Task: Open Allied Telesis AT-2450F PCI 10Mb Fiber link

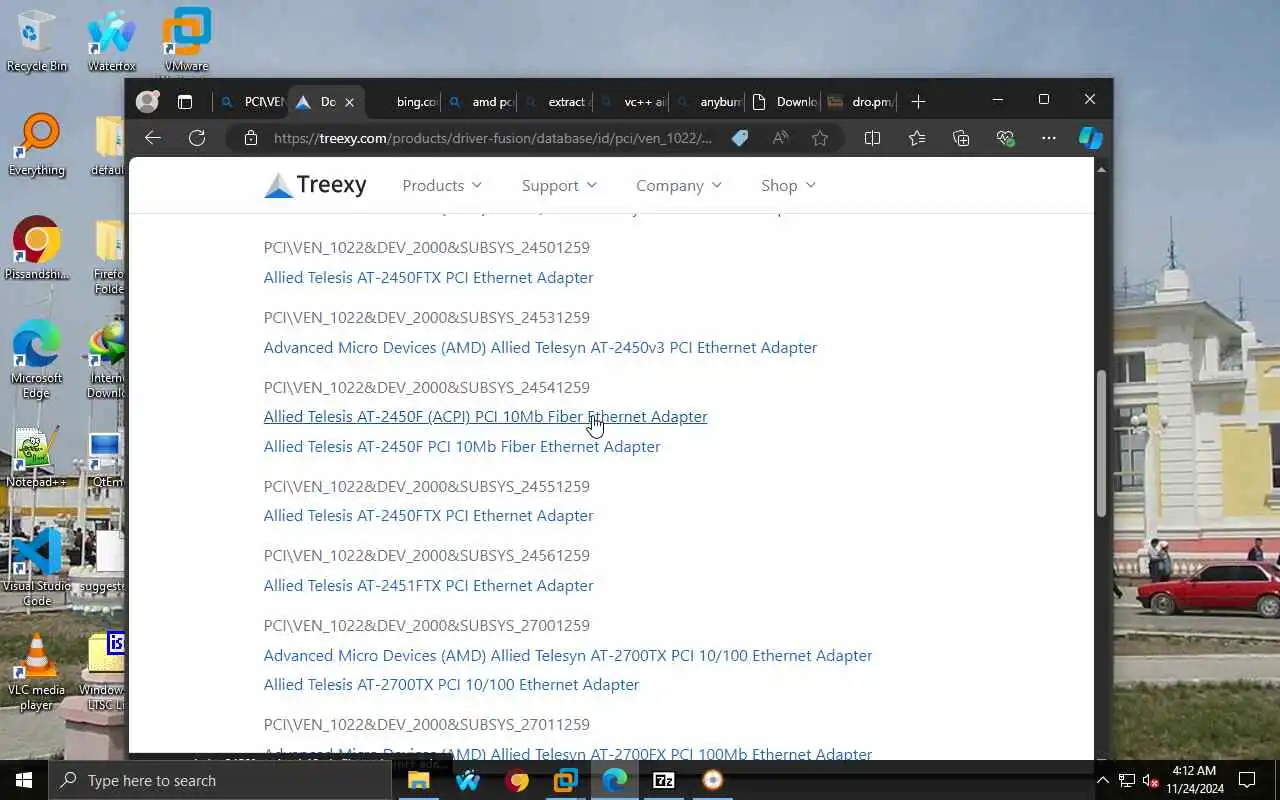Action: tap(462, 446)
